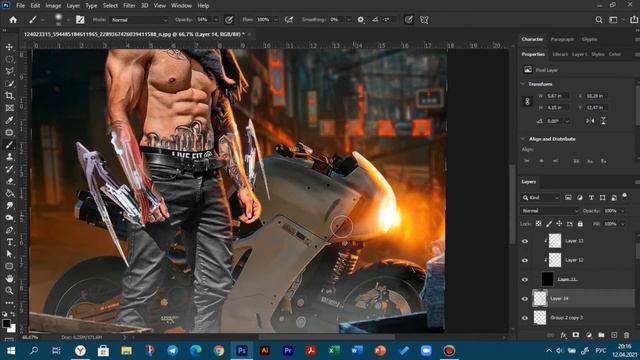Select the Polygonal Lasso tool

point(9,71)
